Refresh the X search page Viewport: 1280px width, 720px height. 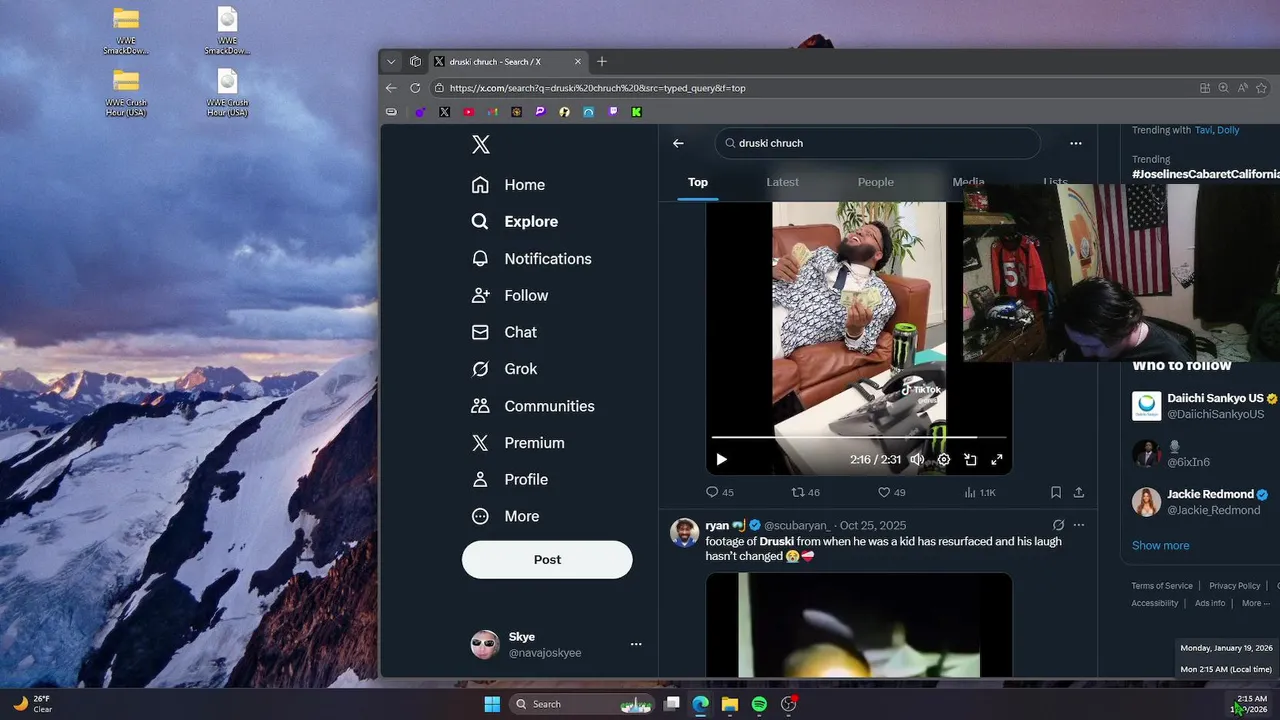click(416, 88)
